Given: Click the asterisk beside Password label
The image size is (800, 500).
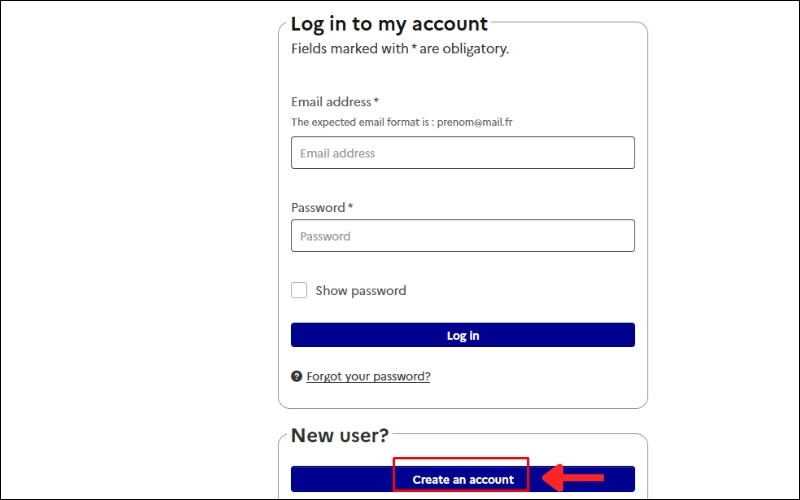Looking at the screenshot, I should (350, 207).
